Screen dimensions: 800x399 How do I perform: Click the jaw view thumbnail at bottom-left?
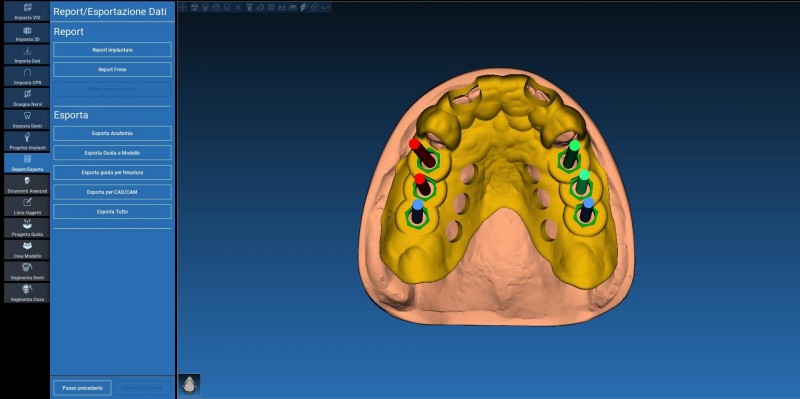click(x=189, y=385)
